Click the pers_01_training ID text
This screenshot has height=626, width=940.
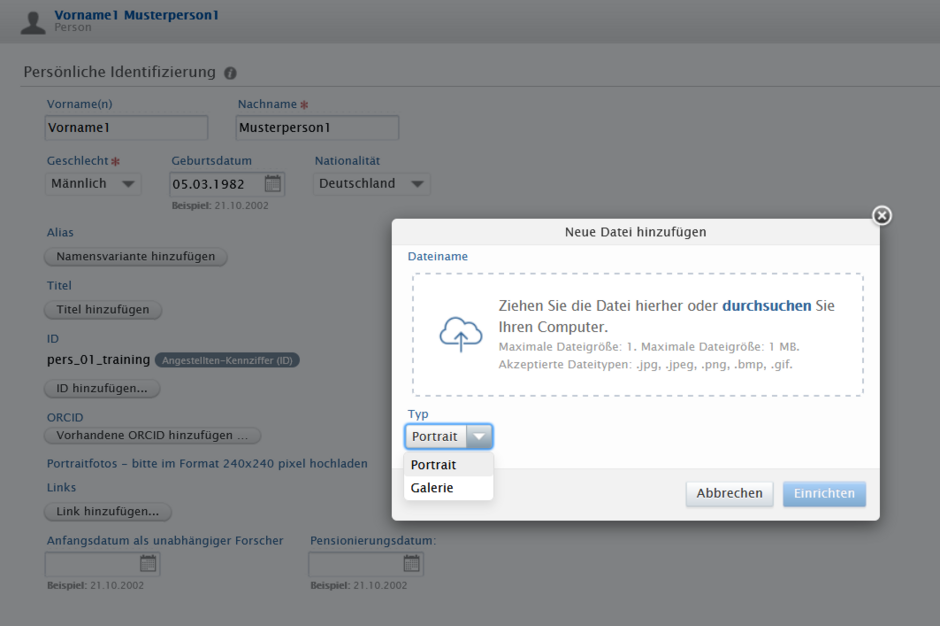98,360
